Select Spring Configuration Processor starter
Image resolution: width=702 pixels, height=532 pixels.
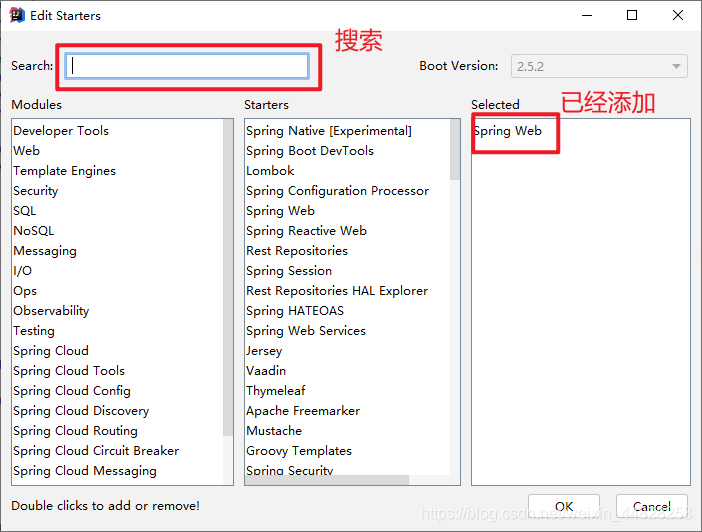click(x=338, y=191)
